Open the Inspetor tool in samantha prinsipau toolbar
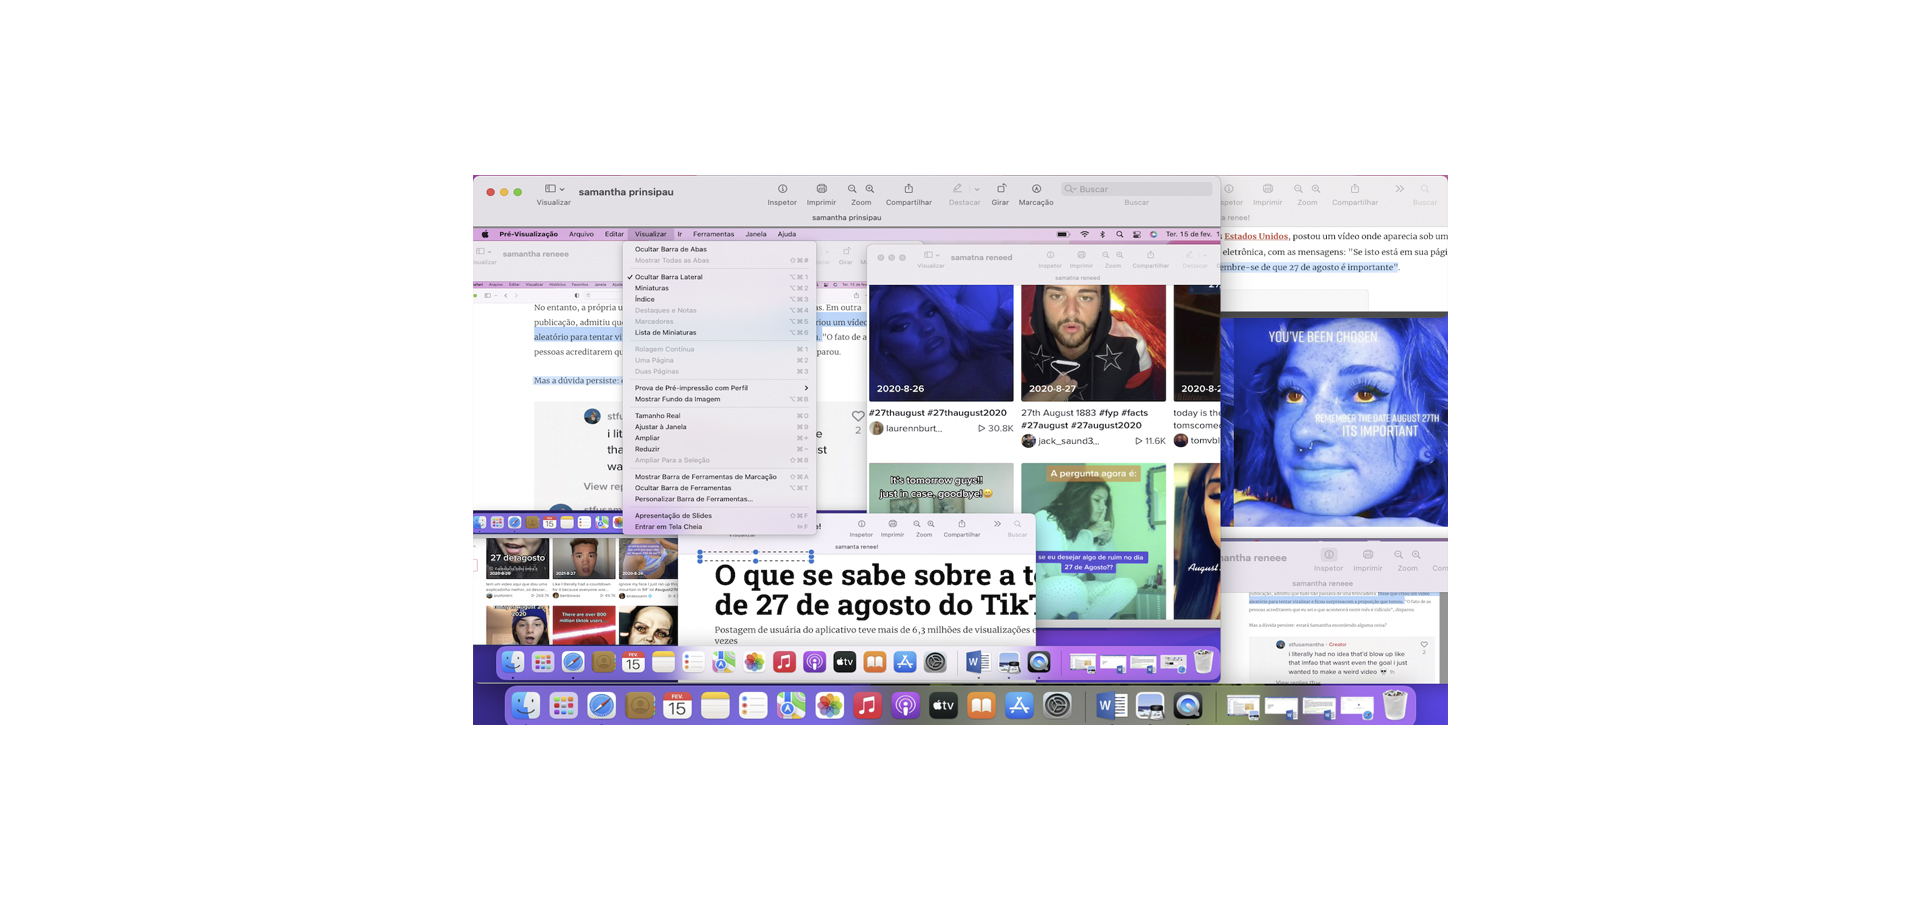This screenshot has width=1920, height=900. point(782,189)
